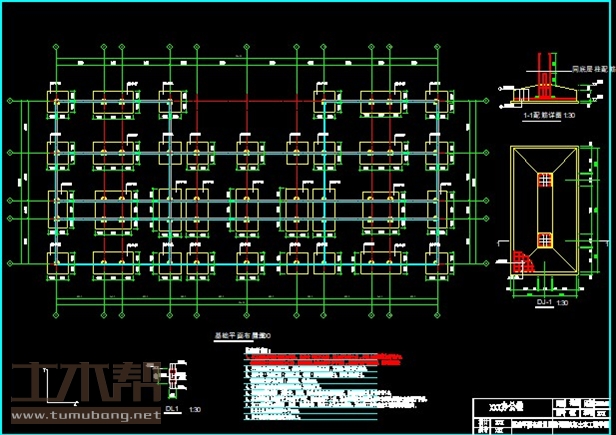Click the tumubong.net watermark URL
Viewport: 616px width, 435px height.
[x=85, y=414]
